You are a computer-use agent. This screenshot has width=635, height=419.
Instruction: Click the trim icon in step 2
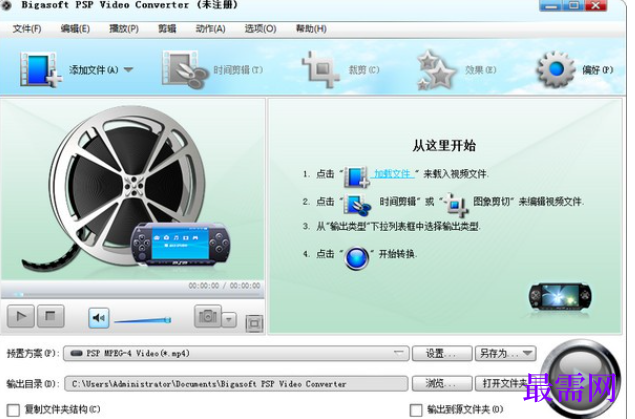point(357,204)
